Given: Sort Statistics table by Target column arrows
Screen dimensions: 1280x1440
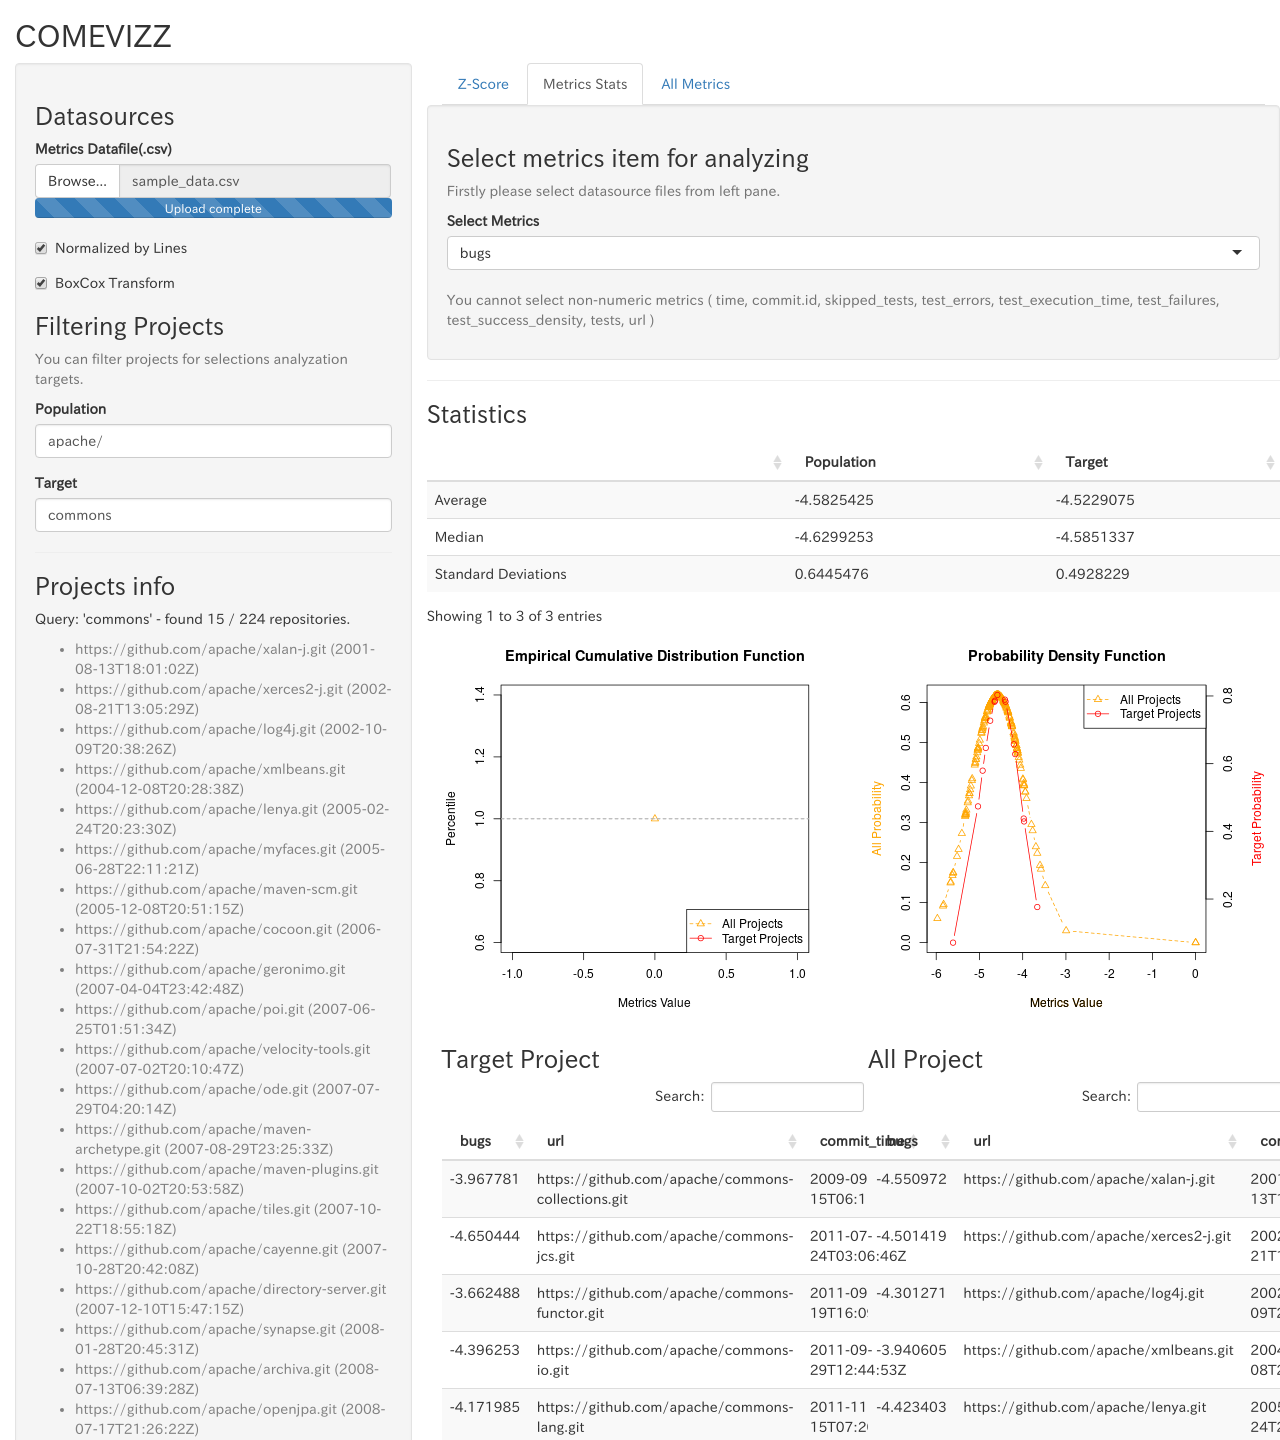Looking at the screenshot, I should [1270, 462].
